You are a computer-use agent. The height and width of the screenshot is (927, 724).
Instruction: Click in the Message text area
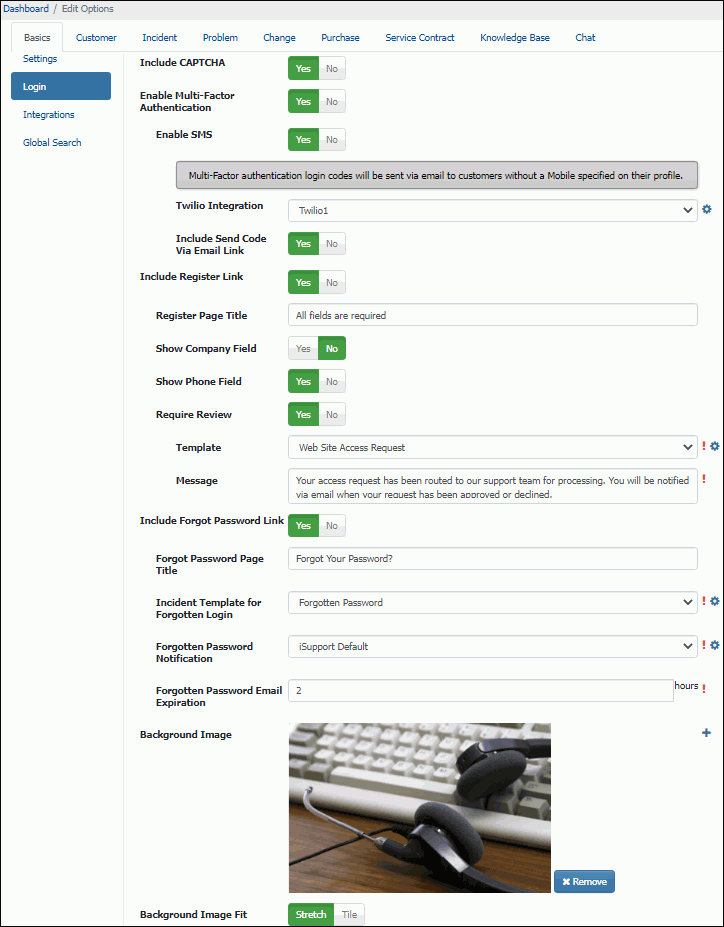click(493, 486)
